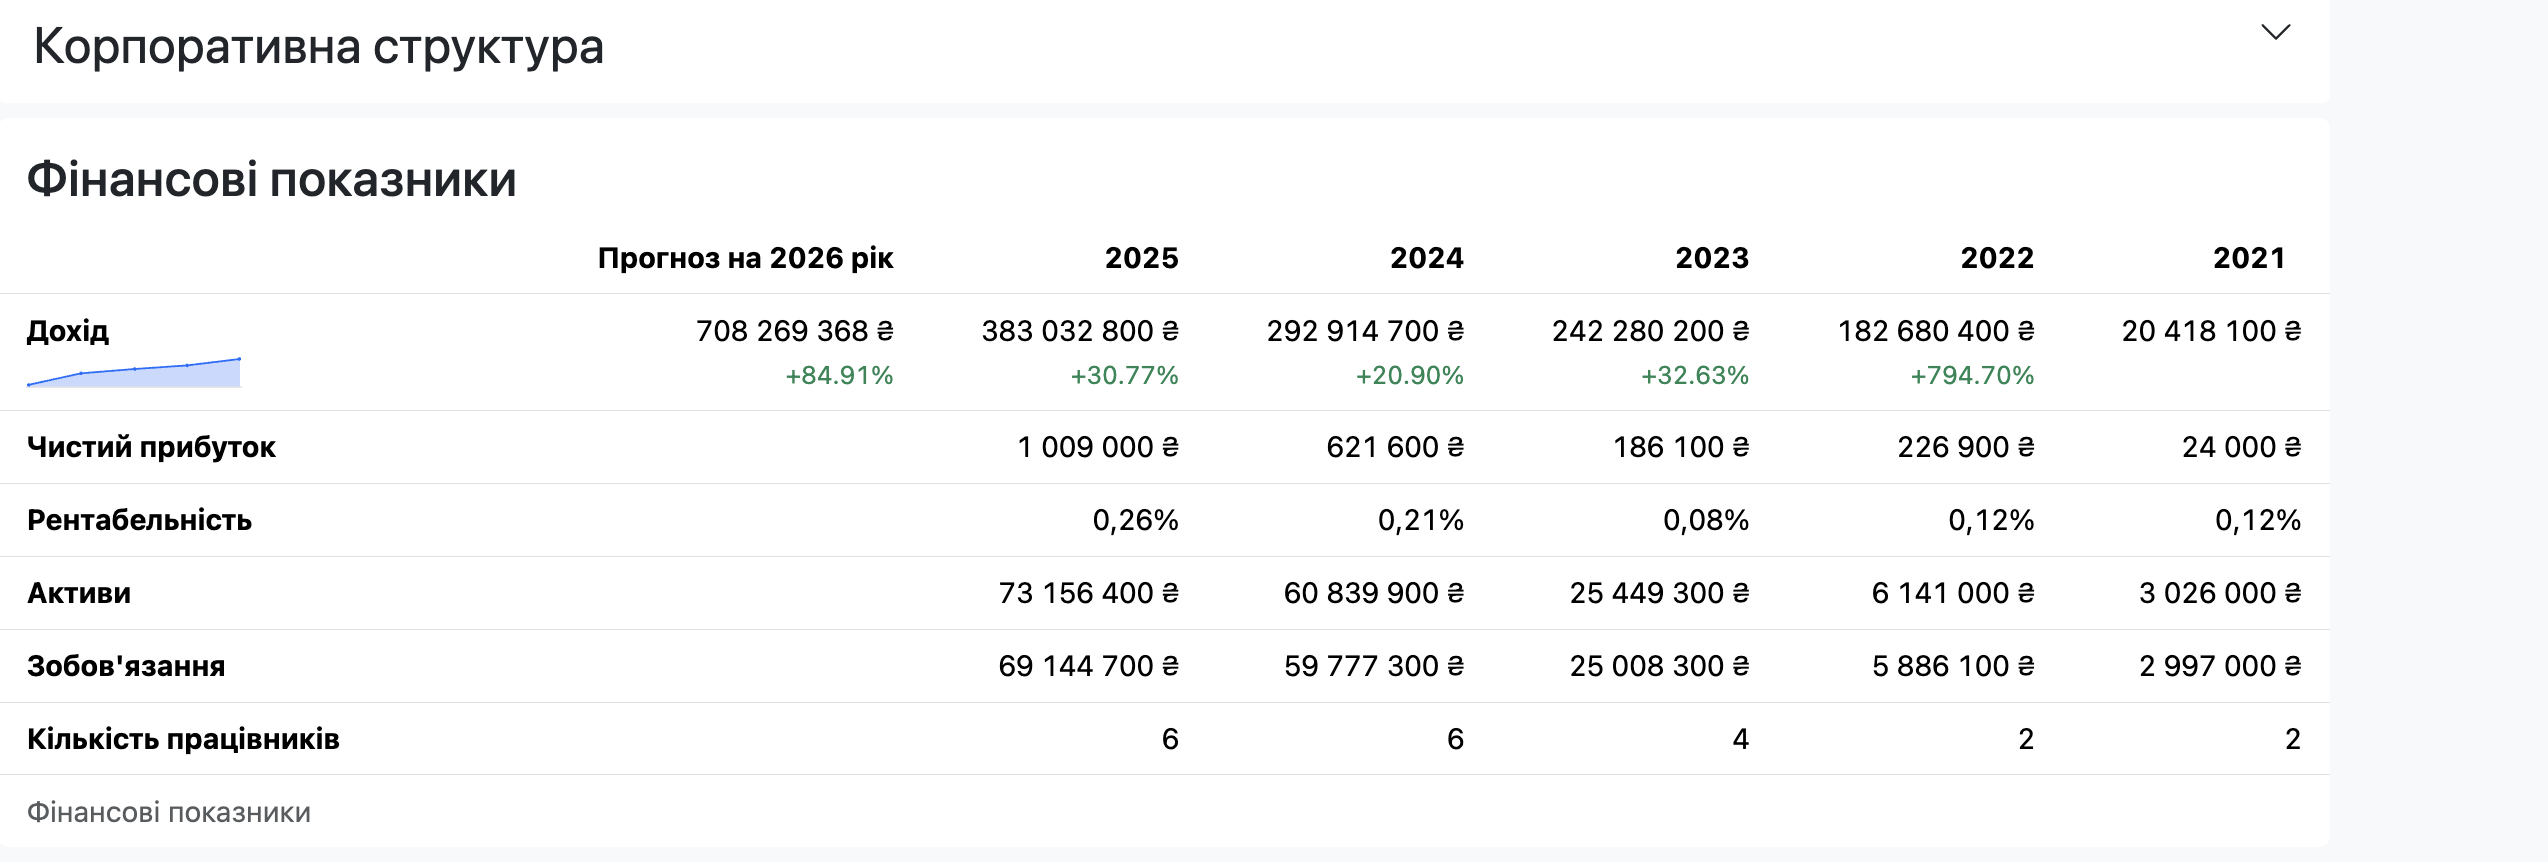
Task: Click the 2025 net profit 1 009 000 ₴
Action: (1098, 447)
